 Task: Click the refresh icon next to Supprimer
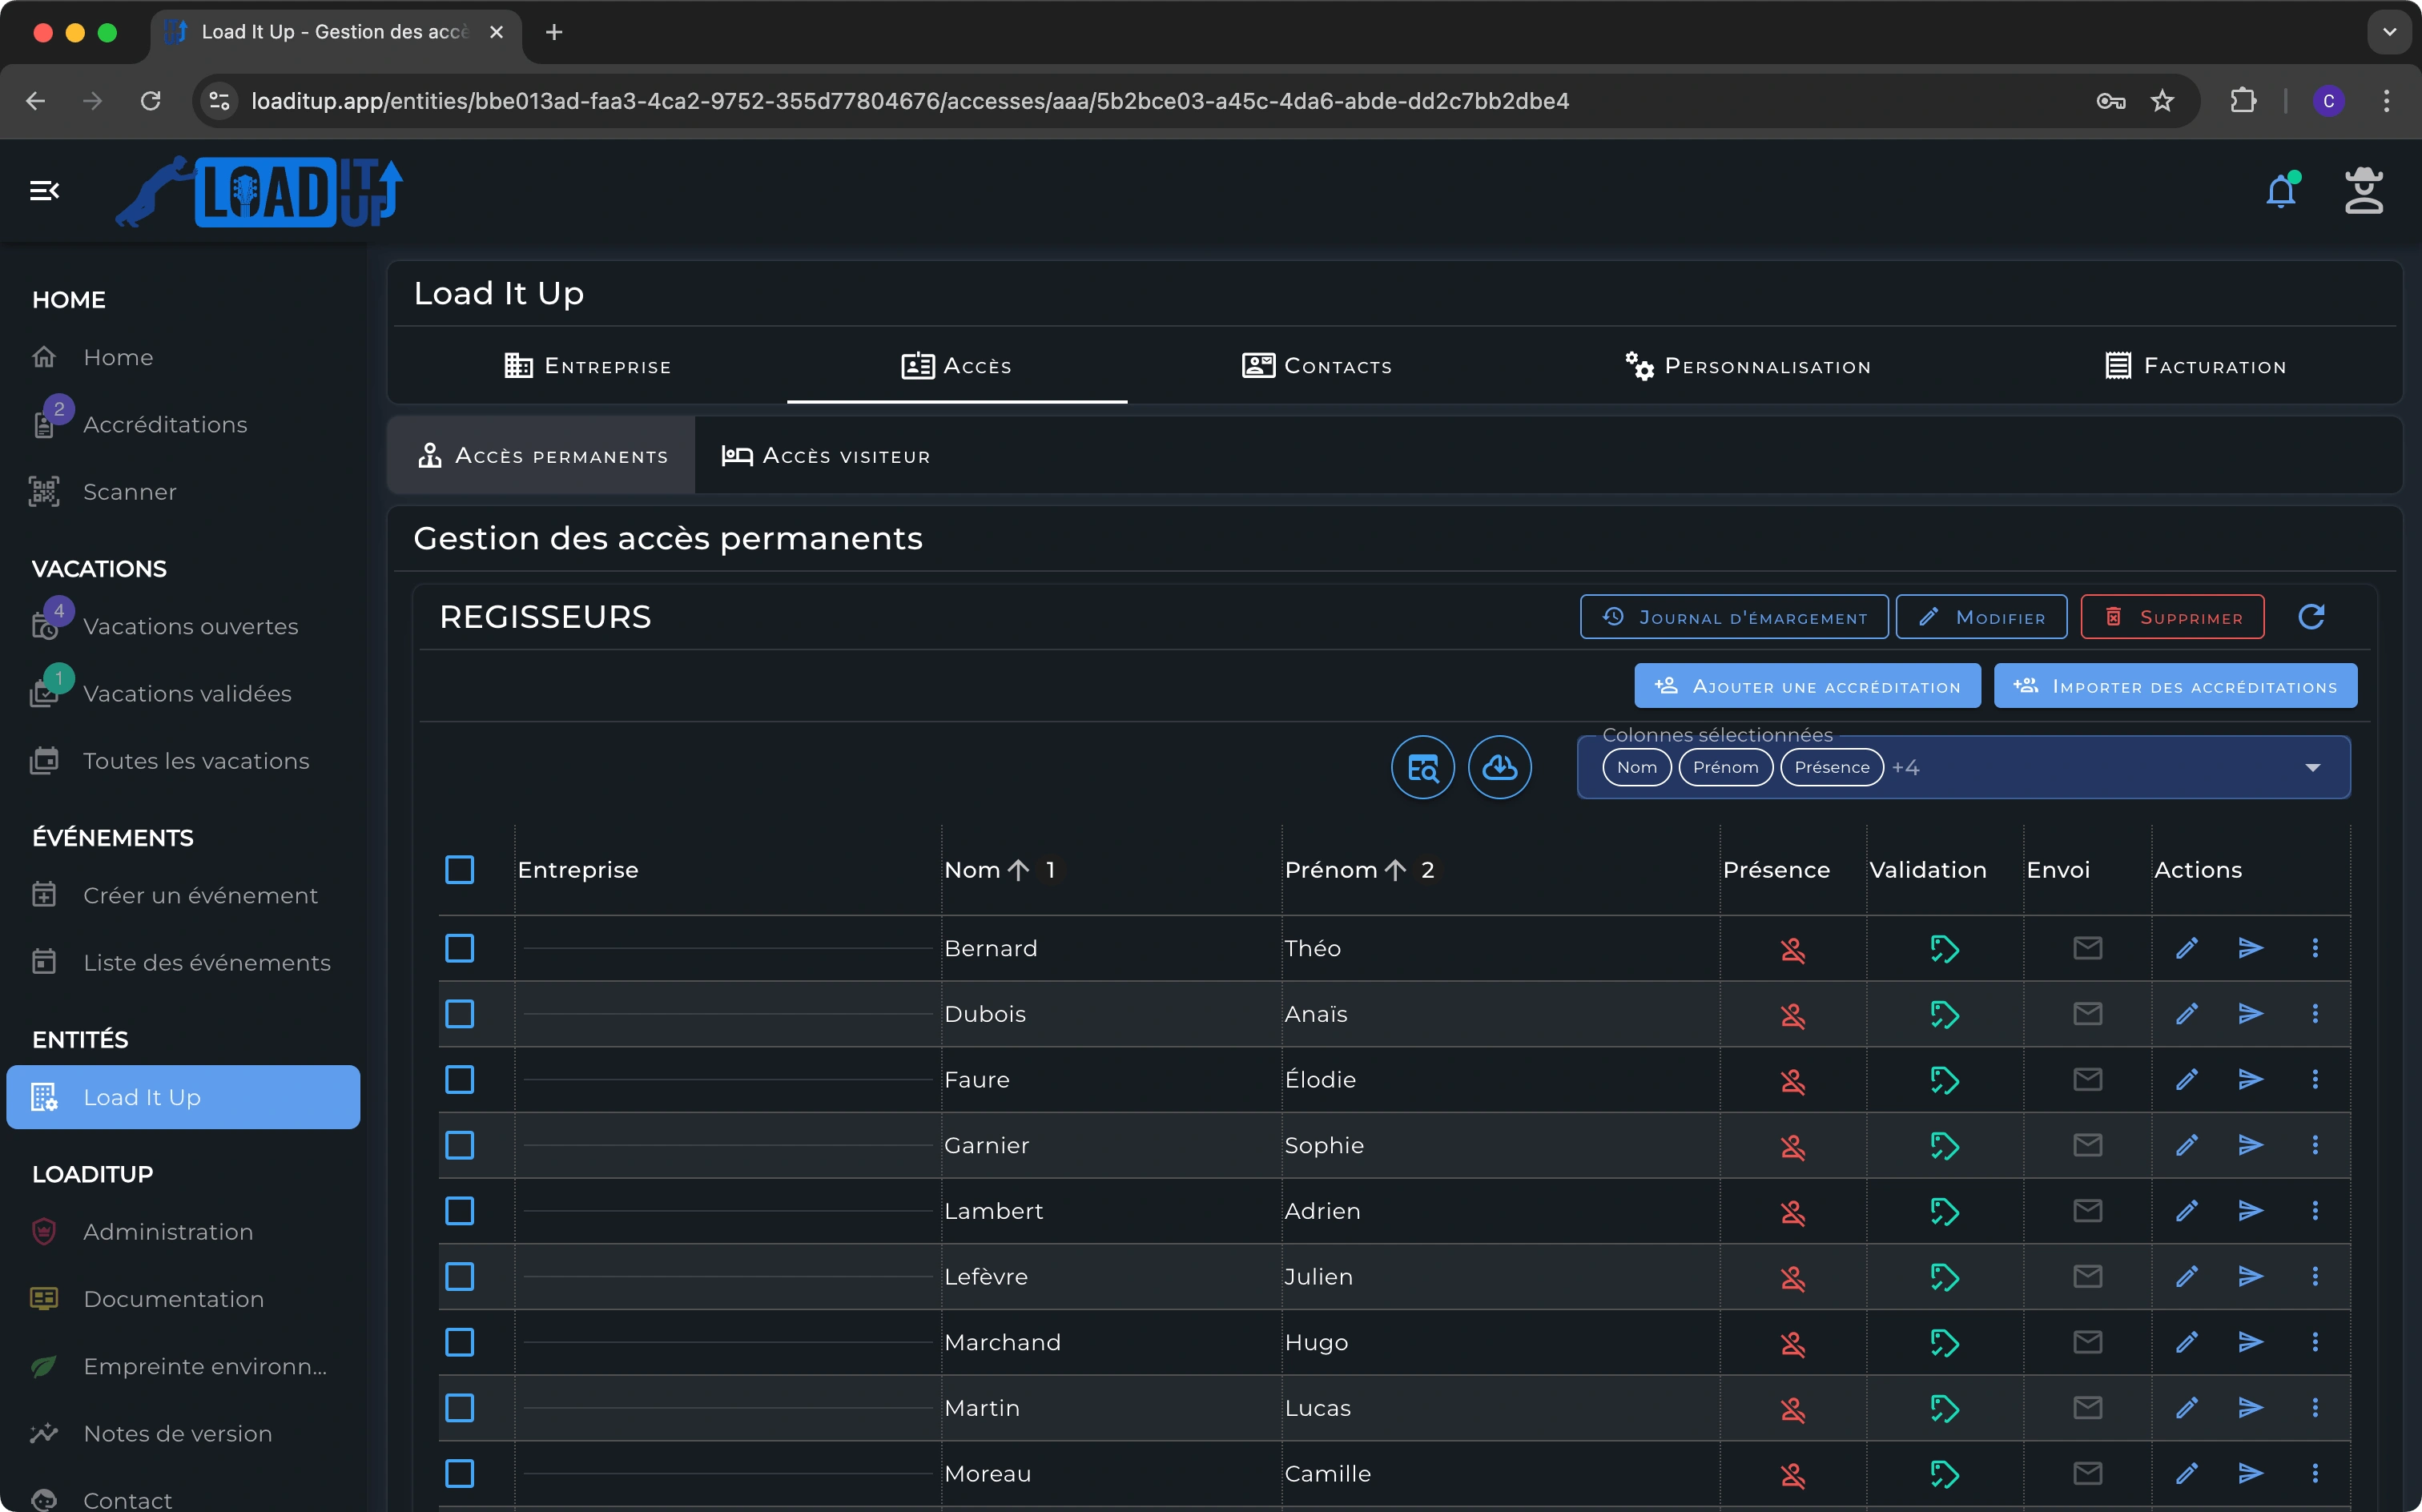(x=2311, y=617)
